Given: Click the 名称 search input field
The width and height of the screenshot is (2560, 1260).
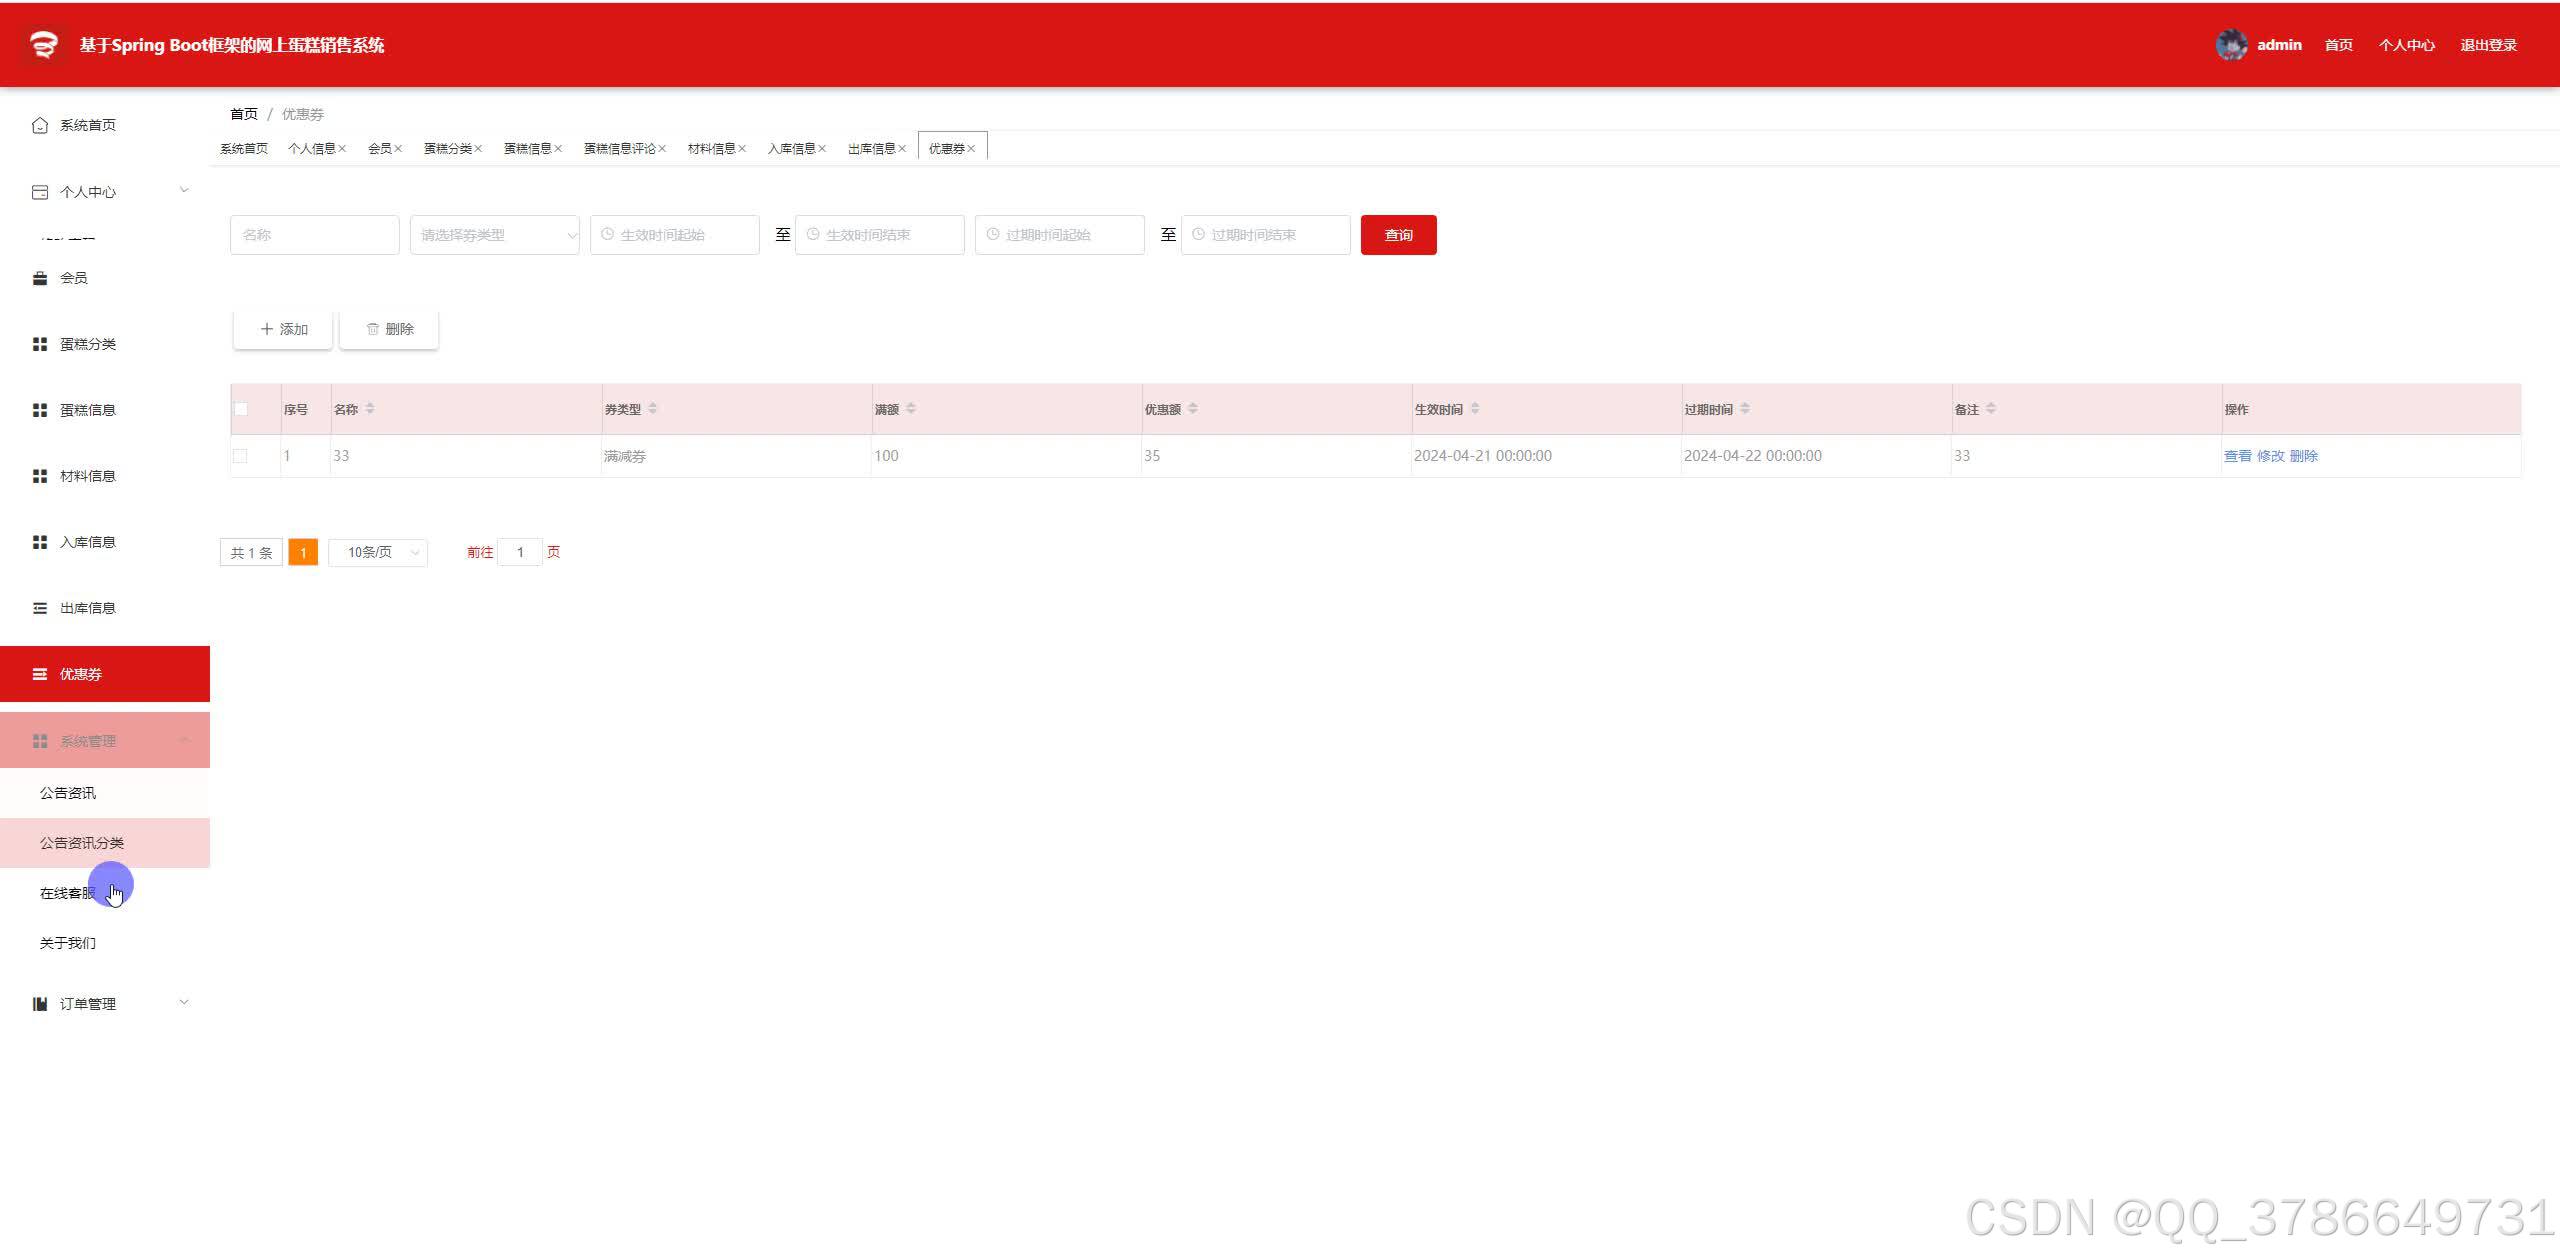Looking at the screenshot, I should [314, 235].
